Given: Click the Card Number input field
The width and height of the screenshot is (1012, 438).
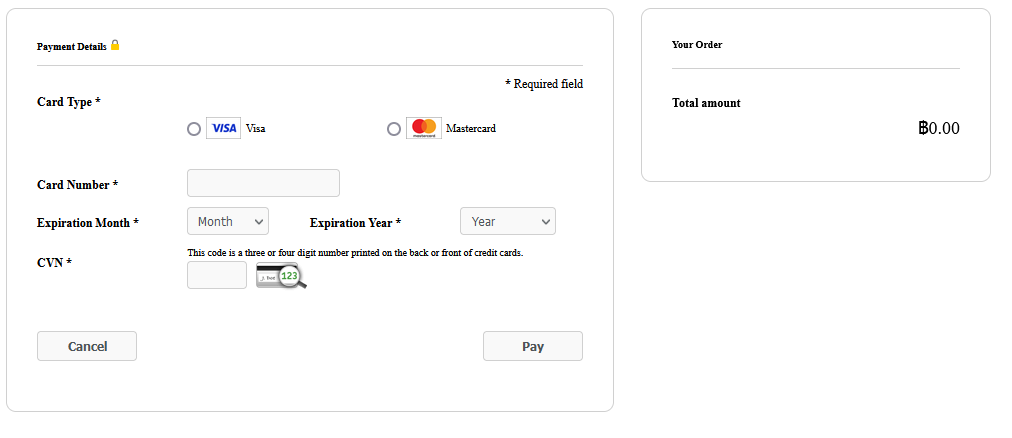Looking at the screenshot, I should (263, 183).
